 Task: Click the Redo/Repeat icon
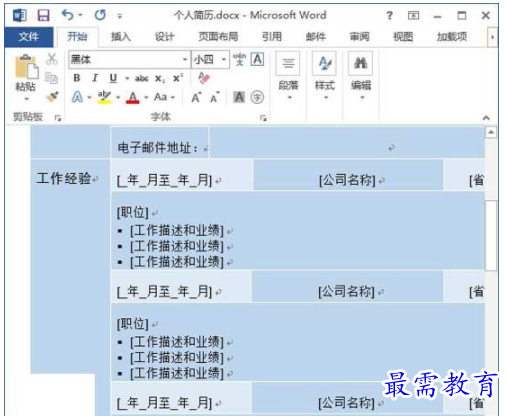point(100,15)
